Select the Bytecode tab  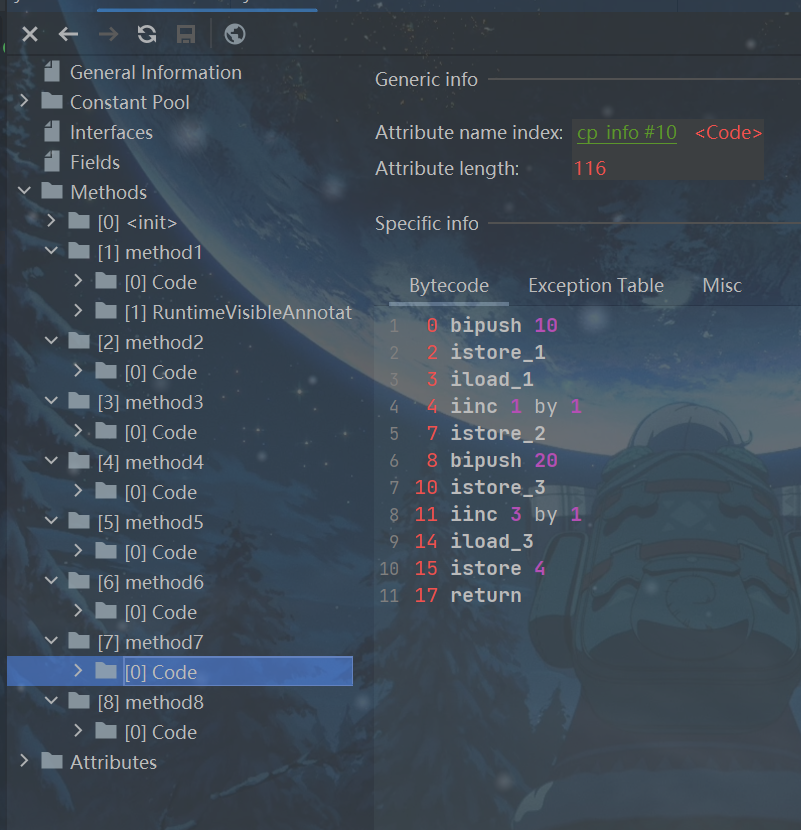[x=449, y=285]
